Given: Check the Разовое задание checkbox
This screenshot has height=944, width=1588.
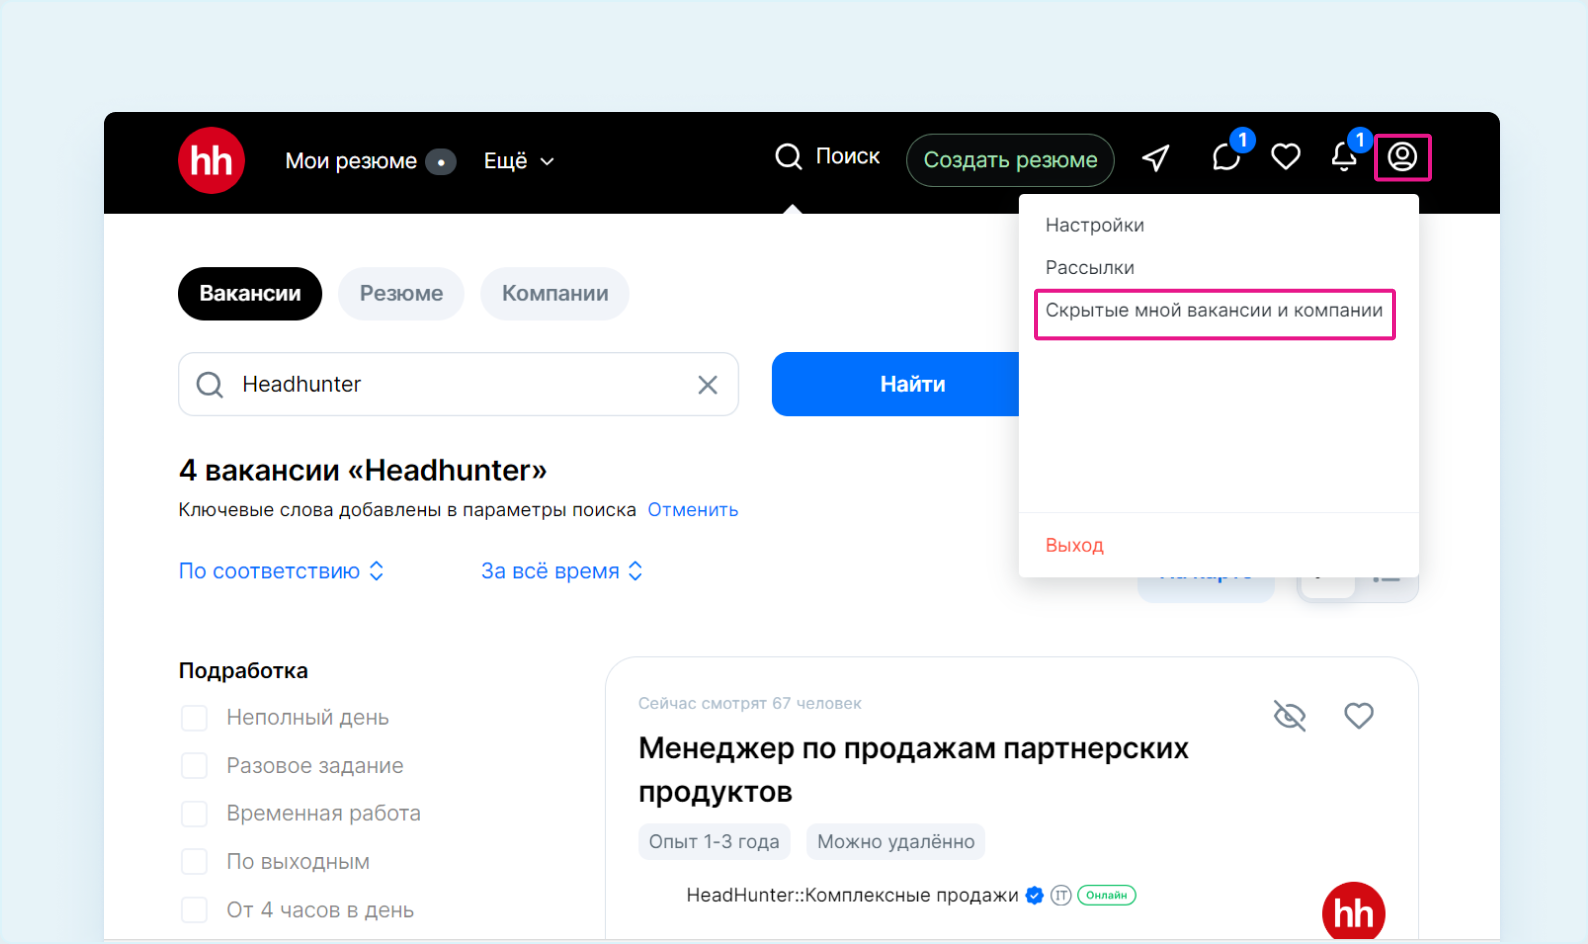Looking at the screenshot, I should point(194,766).
